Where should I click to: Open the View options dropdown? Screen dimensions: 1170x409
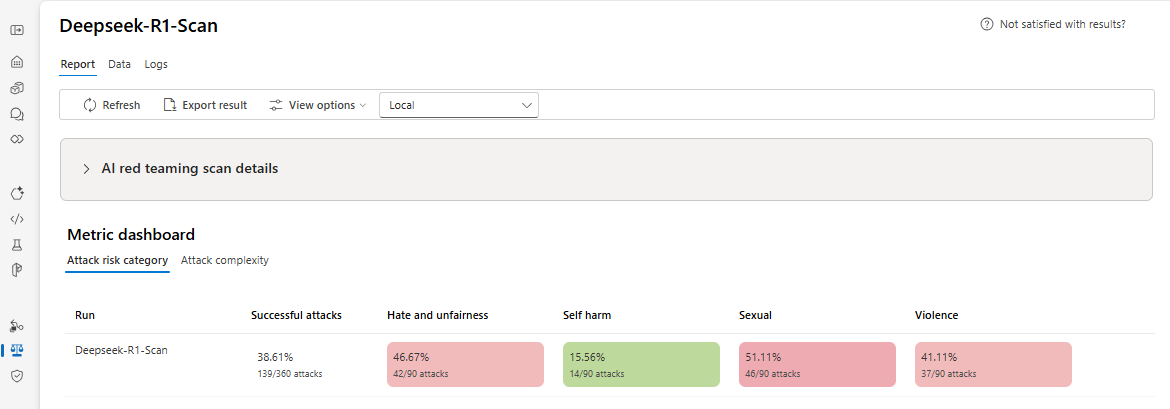tap(318, 105)
